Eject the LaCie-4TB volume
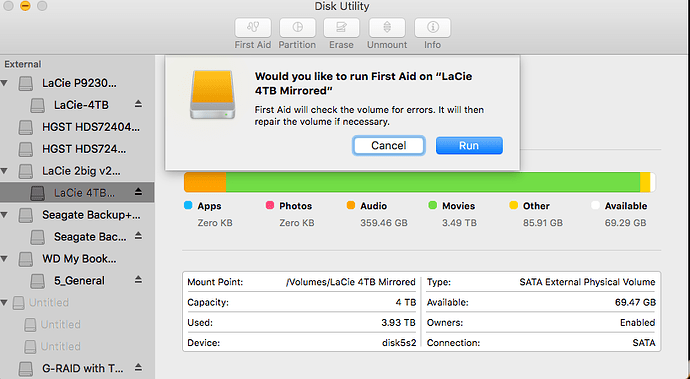Image resolution: width=690 pixels, height=379 pixels. (x=138, y=104)
